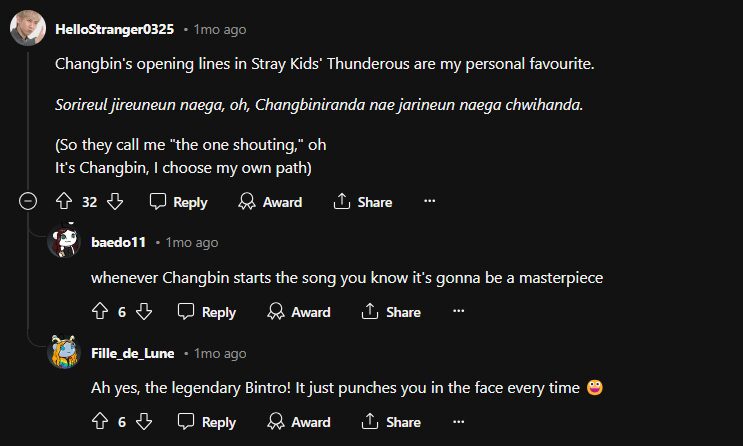Share Fille_de_Lune's comment

[391, 422]
